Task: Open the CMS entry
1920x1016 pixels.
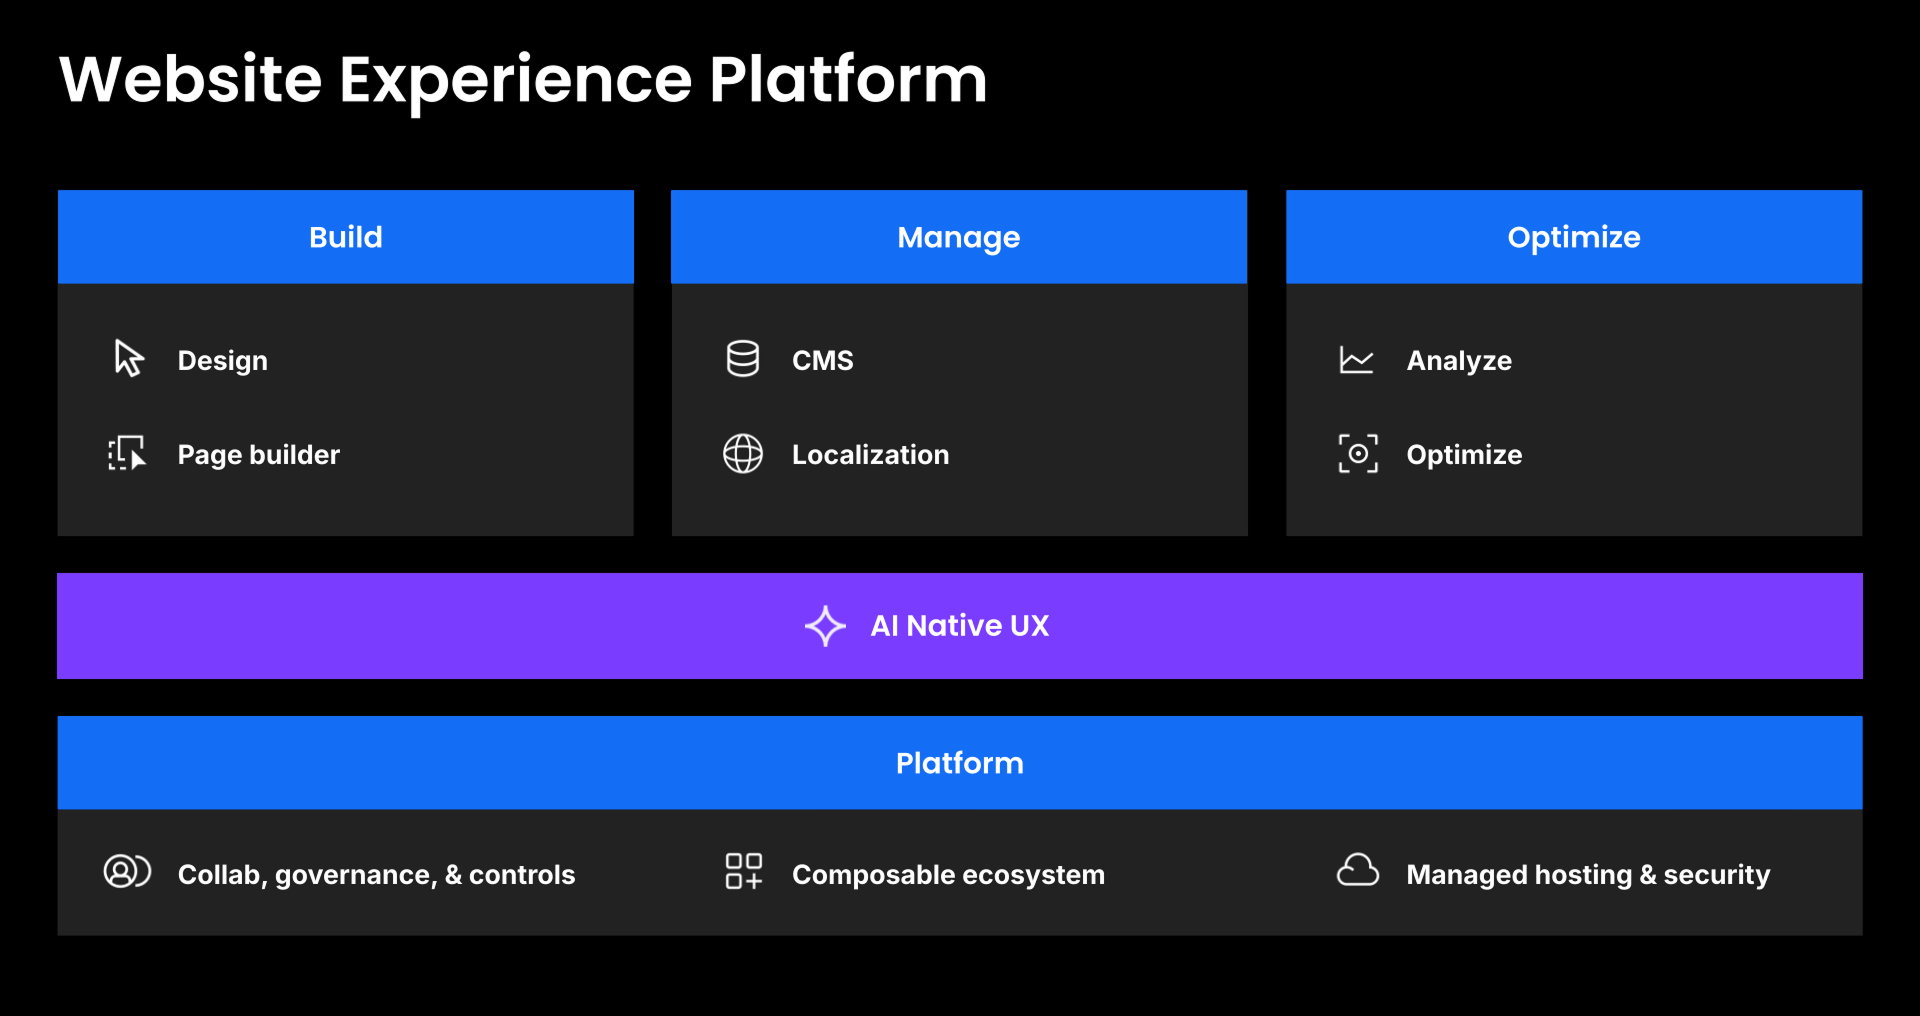Action: [x=822, y=360]
